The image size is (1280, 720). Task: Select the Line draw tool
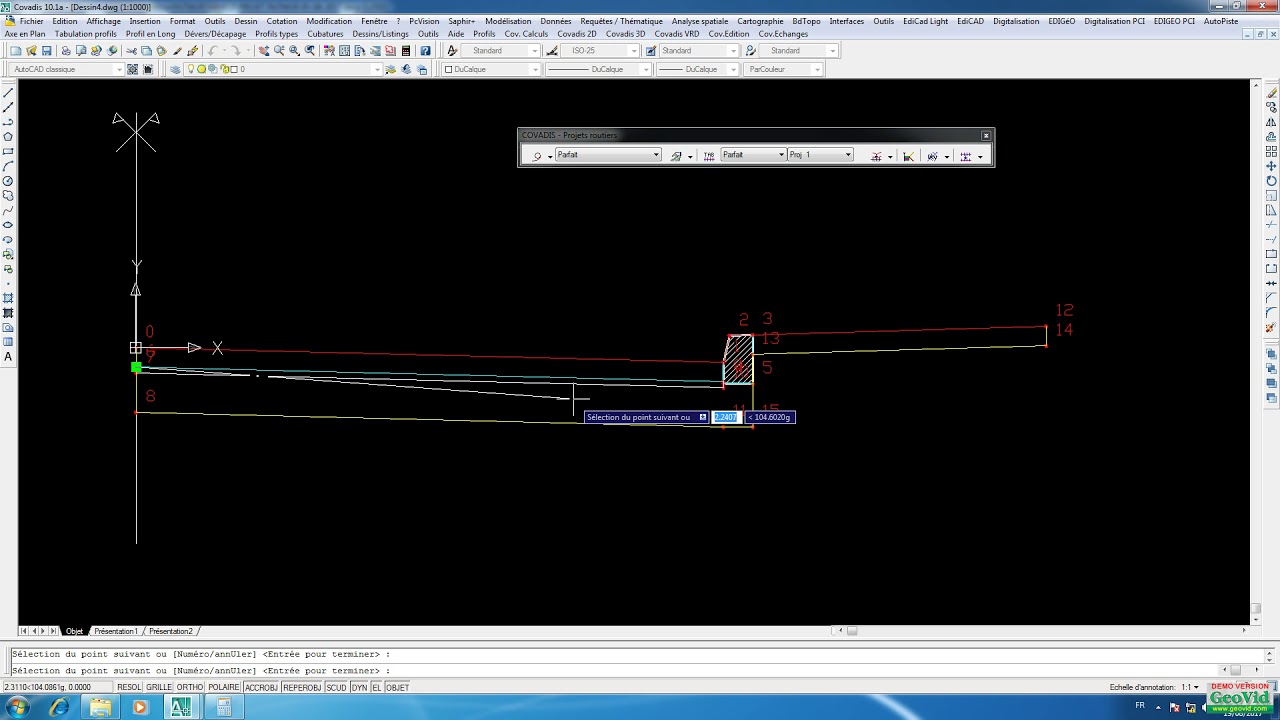point(9,93)
